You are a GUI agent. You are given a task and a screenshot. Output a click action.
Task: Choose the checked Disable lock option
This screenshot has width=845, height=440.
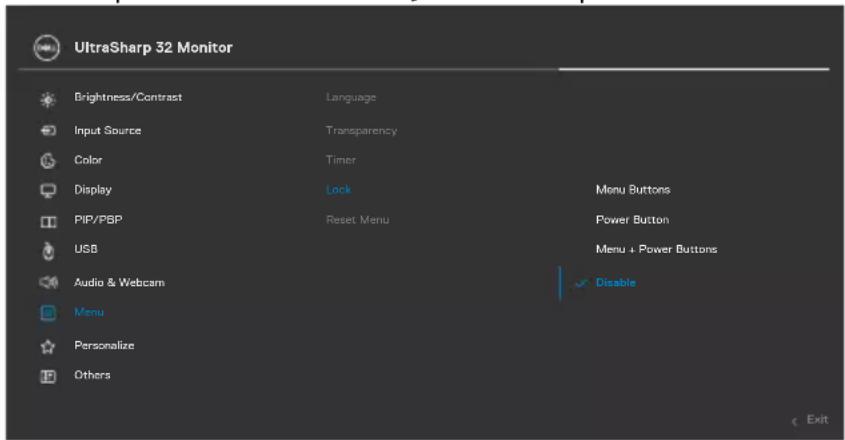coord(615,282)
